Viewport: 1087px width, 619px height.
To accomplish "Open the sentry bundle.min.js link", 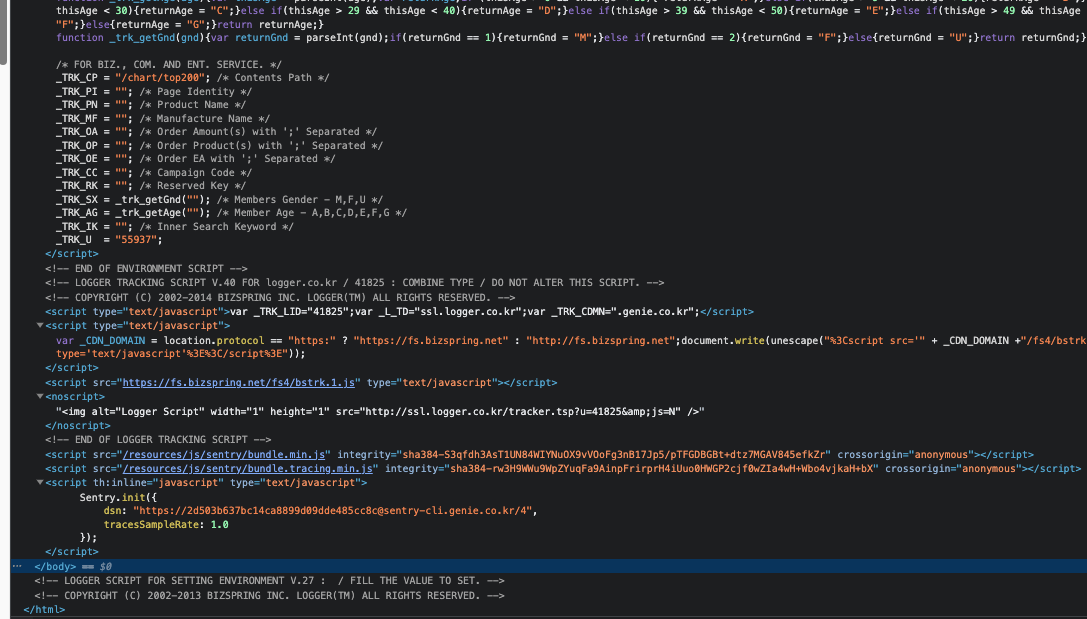I will point(224,455).
